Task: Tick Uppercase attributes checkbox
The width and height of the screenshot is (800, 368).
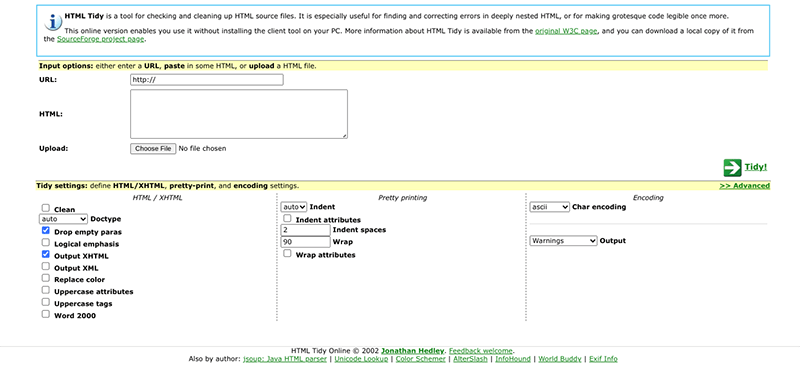Action: coord(46,290)
